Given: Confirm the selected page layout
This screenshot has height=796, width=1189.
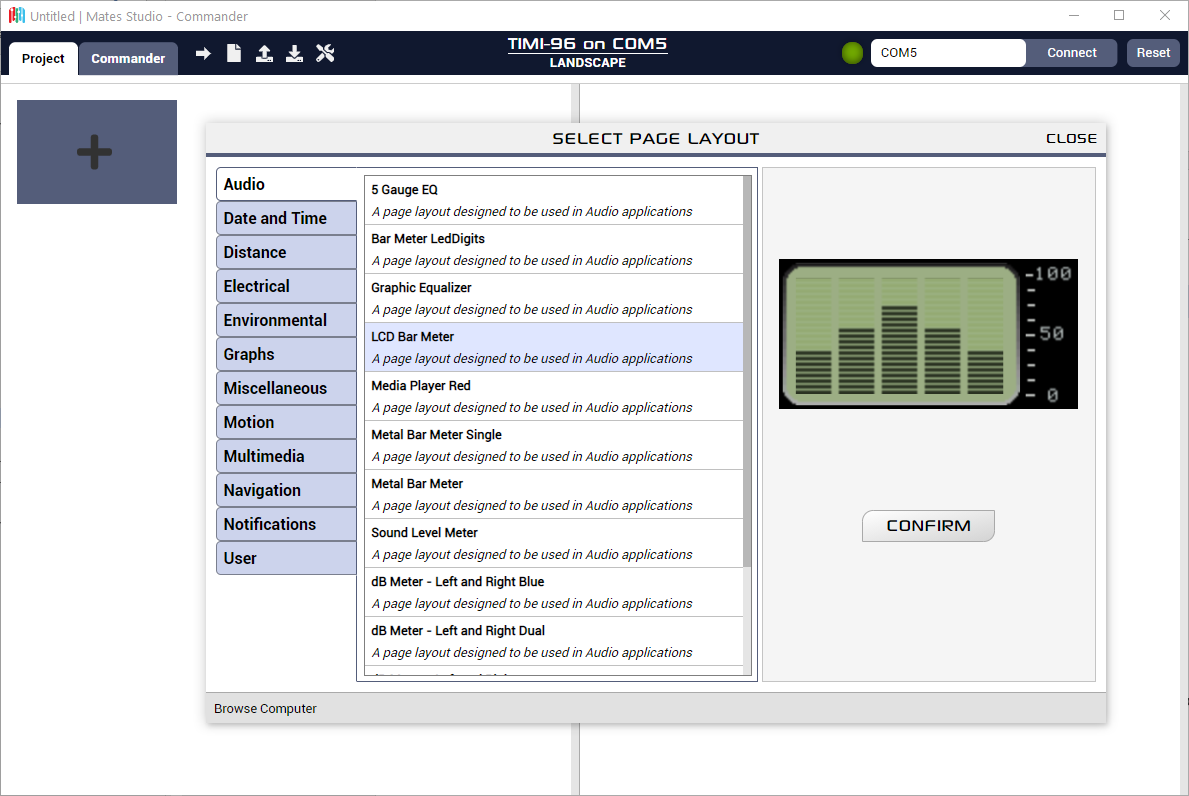Looking at the screenshot, I should tap(928, 526).
